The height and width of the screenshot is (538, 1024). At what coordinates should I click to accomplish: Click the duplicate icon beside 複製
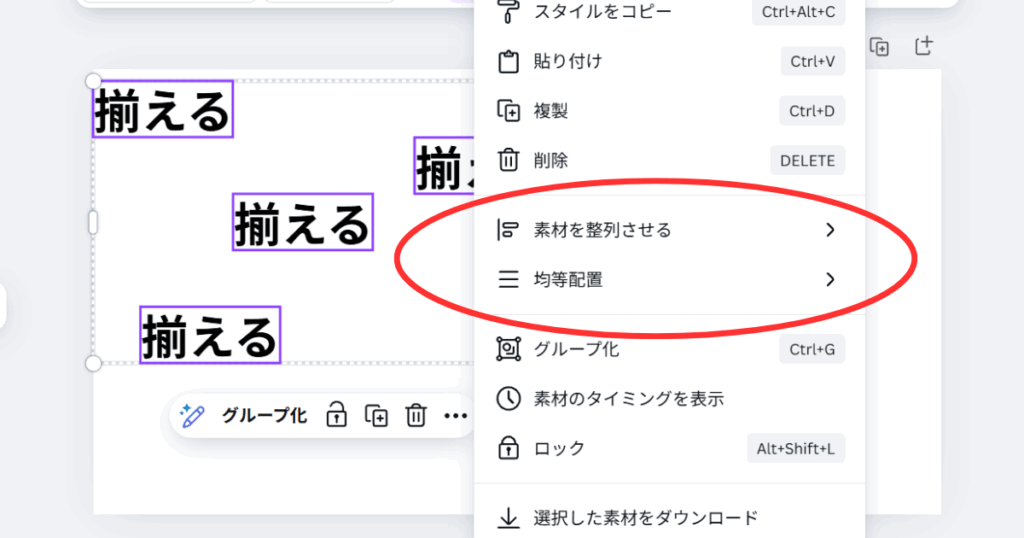click(x=508, y=111)
